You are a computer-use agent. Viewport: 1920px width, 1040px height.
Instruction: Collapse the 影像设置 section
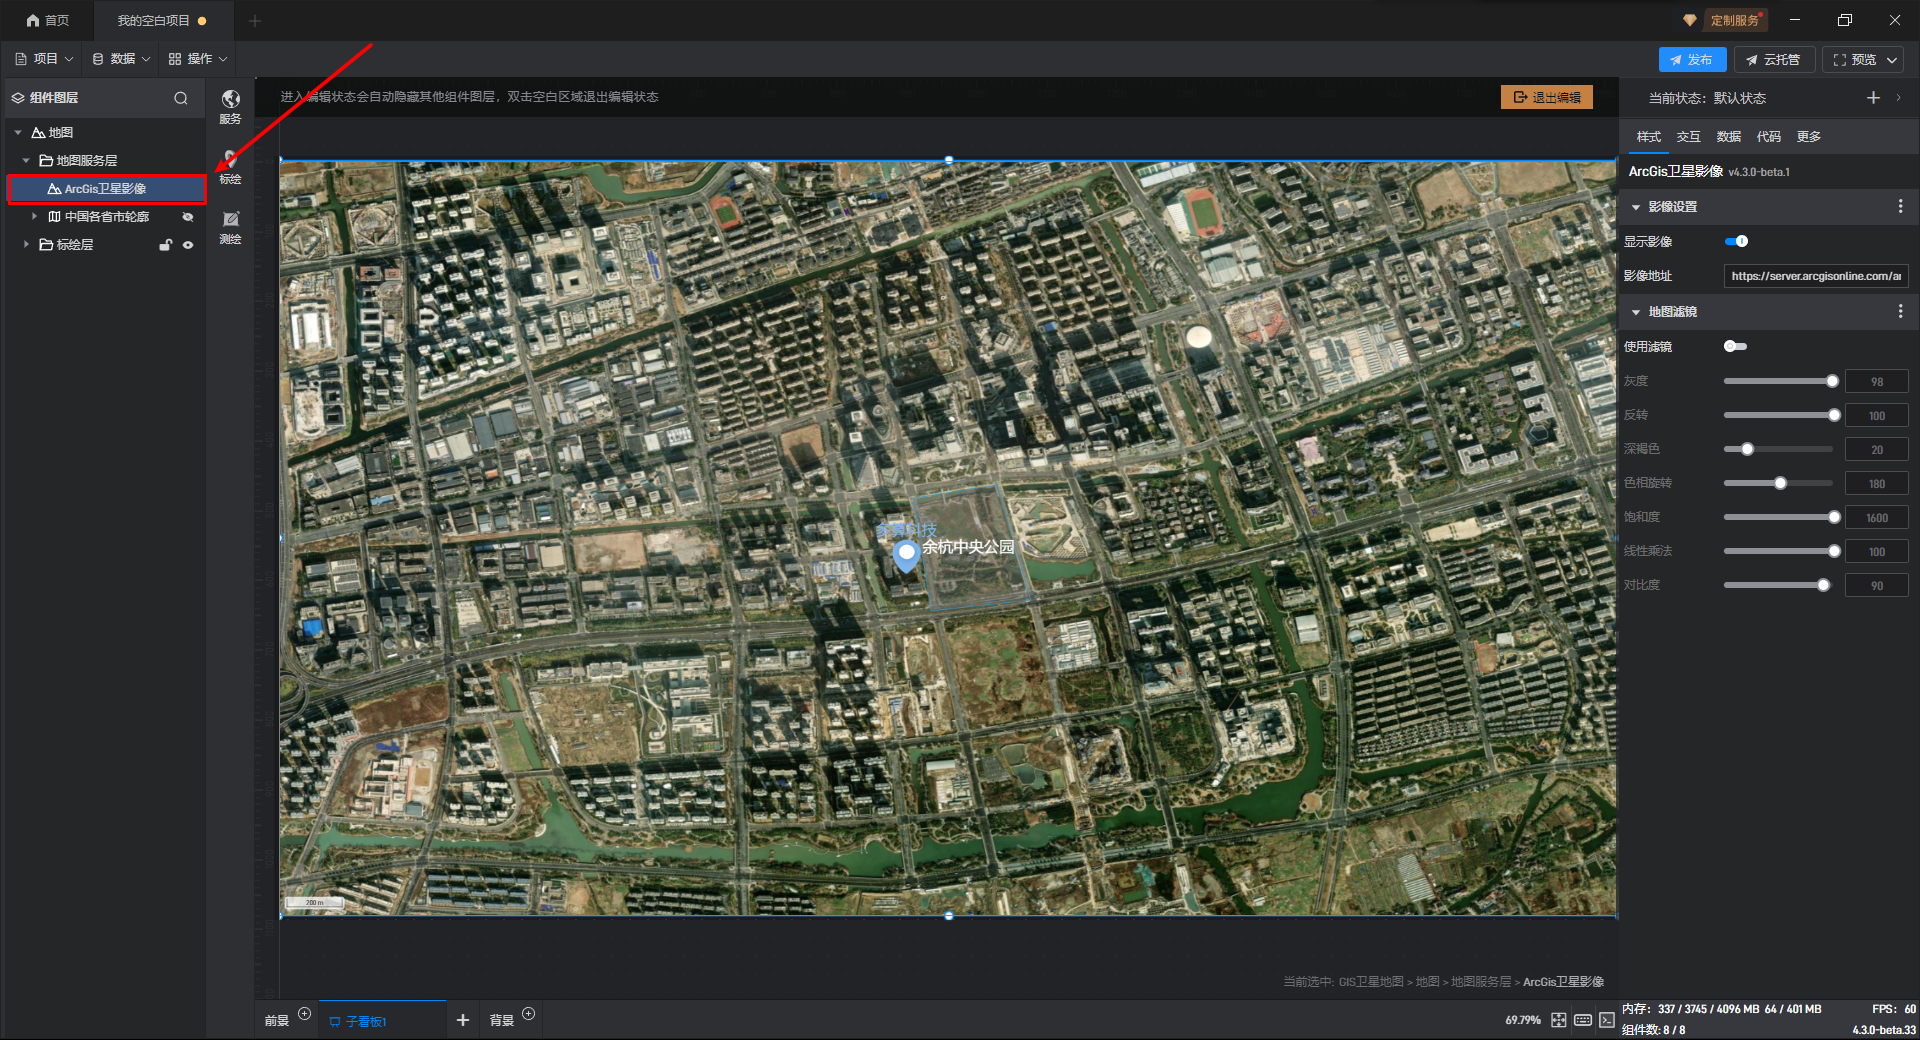tap(1636, 207)
